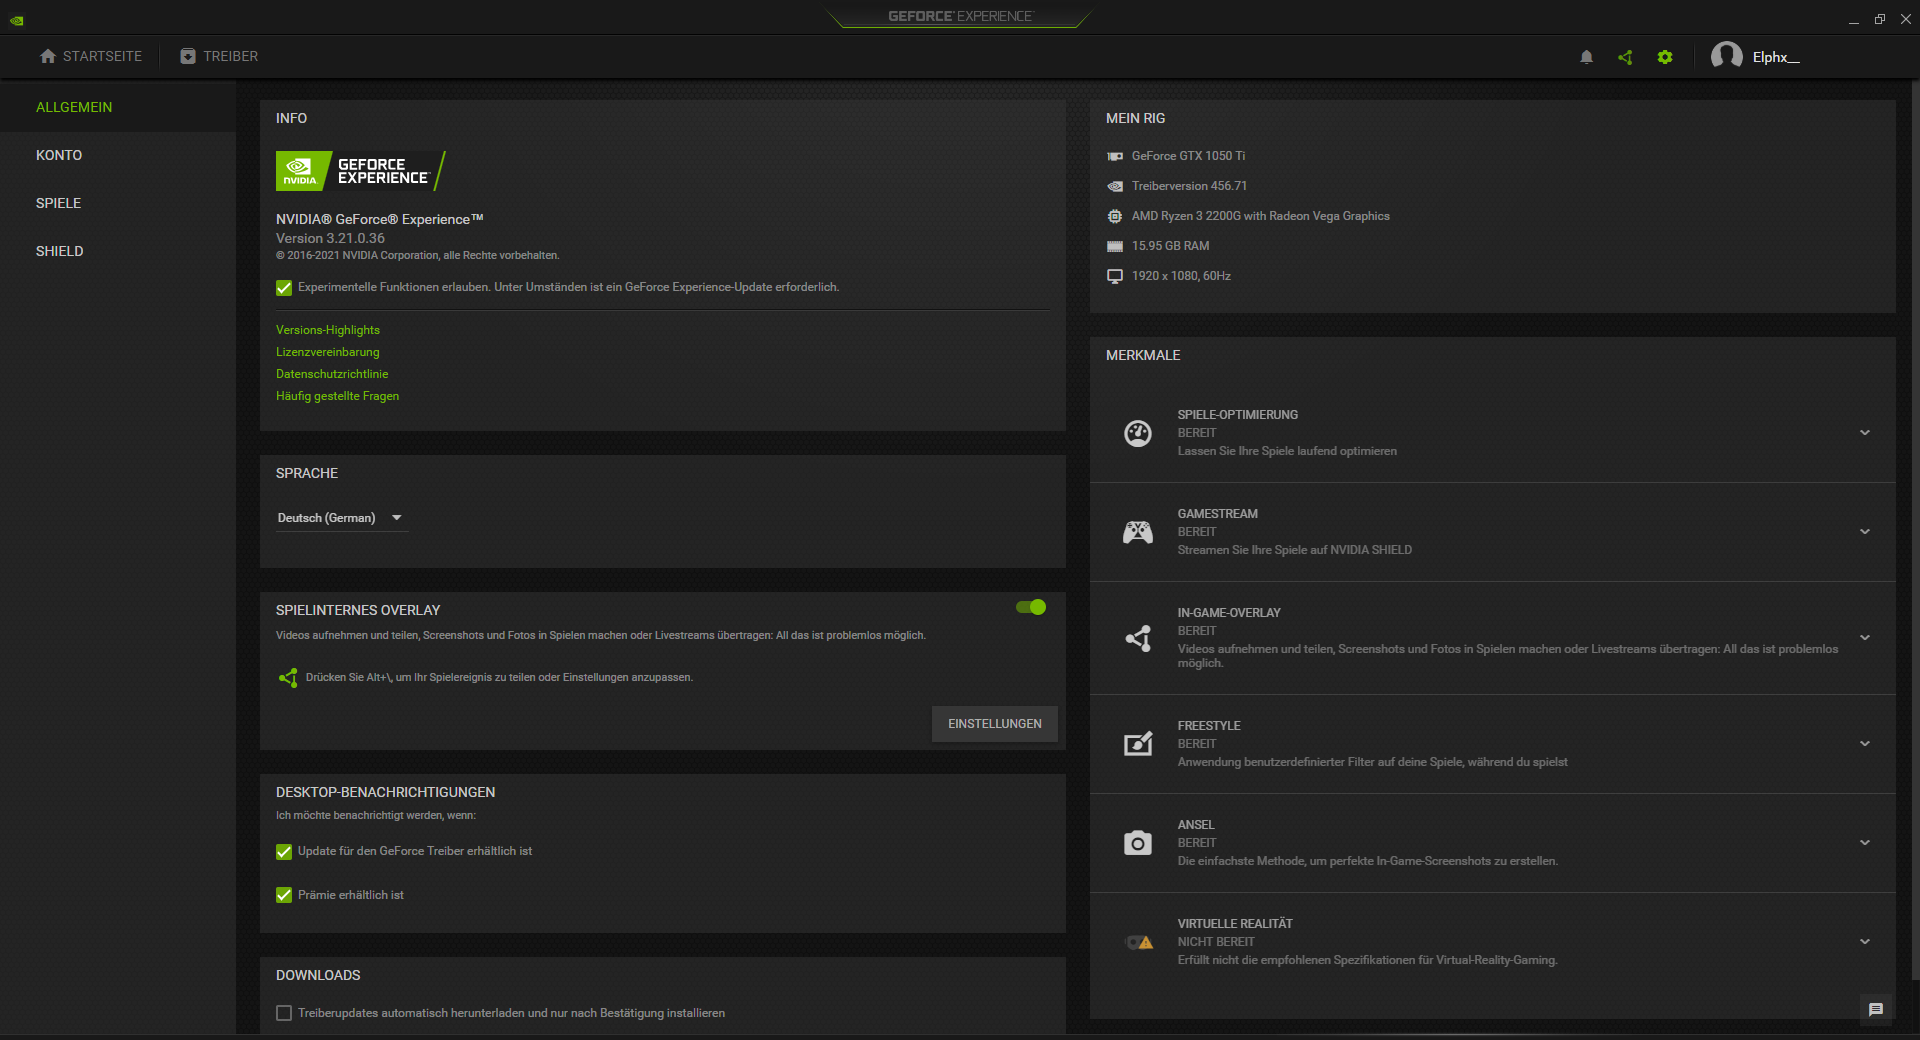1920x1040 pixels.
Task: Expand the Spiele-Optimierung feature row
Action: pyautogui.click(x=1865, y=433)
